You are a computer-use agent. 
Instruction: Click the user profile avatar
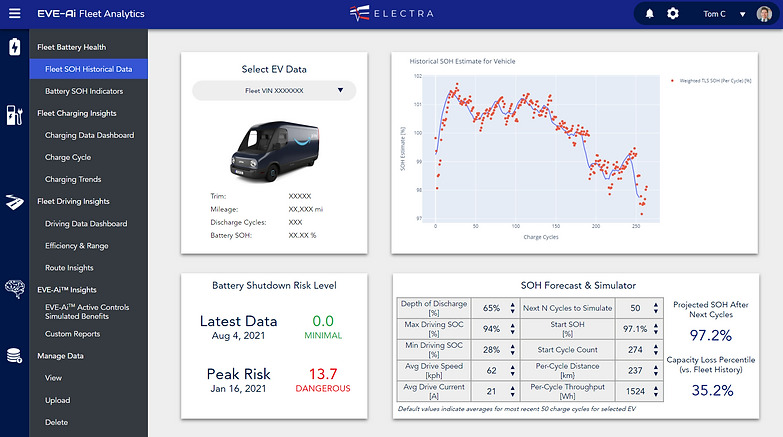764,14
